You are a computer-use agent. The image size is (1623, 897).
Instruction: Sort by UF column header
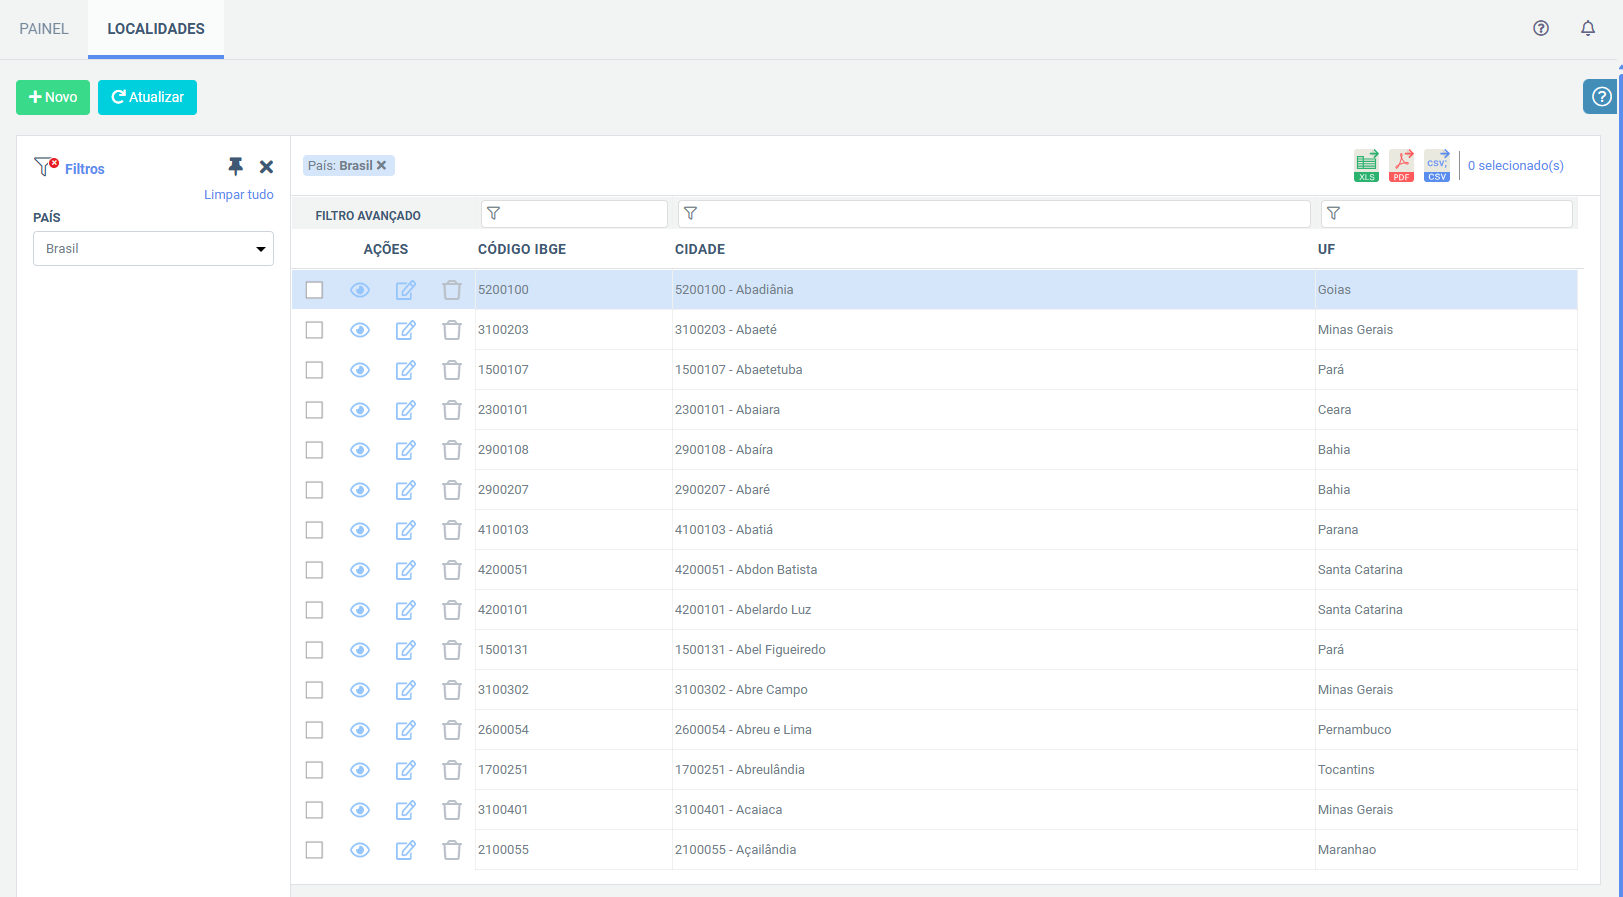point(1326,249)
